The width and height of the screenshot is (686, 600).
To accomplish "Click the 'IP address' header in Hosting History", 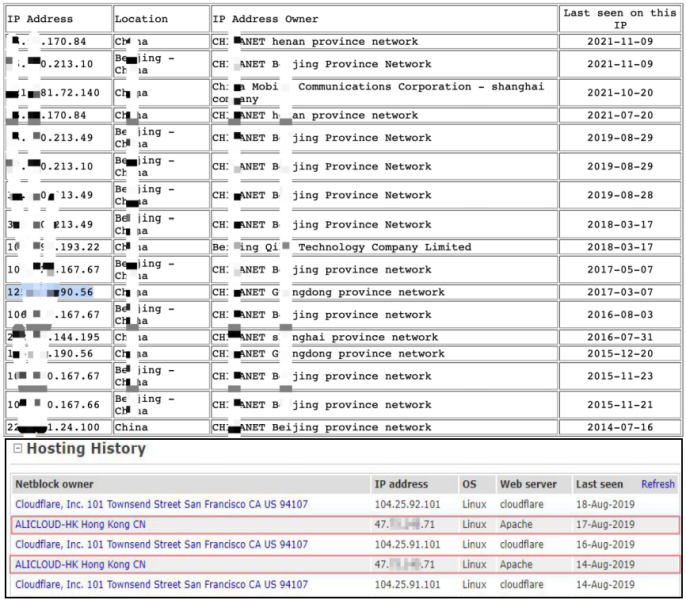I will [x=401, y=484].
